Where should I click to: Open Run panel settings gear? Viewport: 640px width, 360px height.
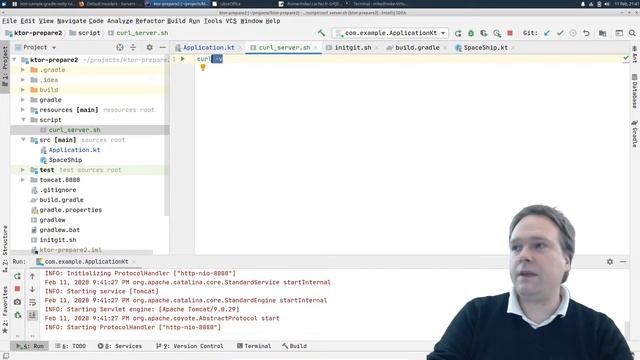coord(610,262)
